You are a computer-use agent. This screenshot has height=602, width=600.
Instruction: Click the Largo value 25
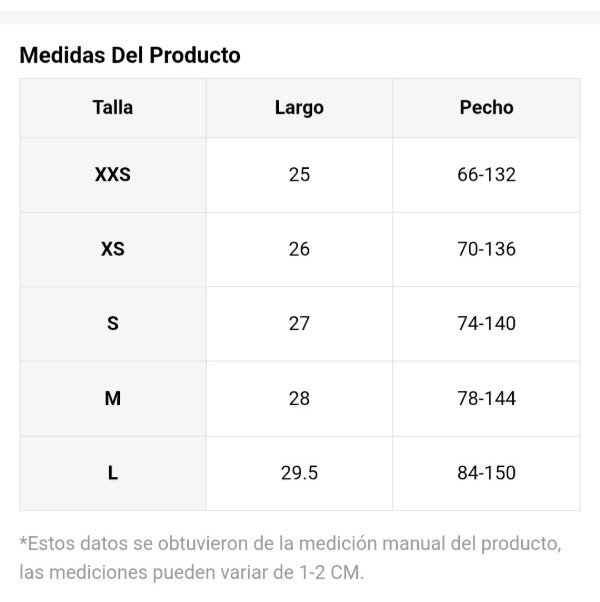coord(299,175)
